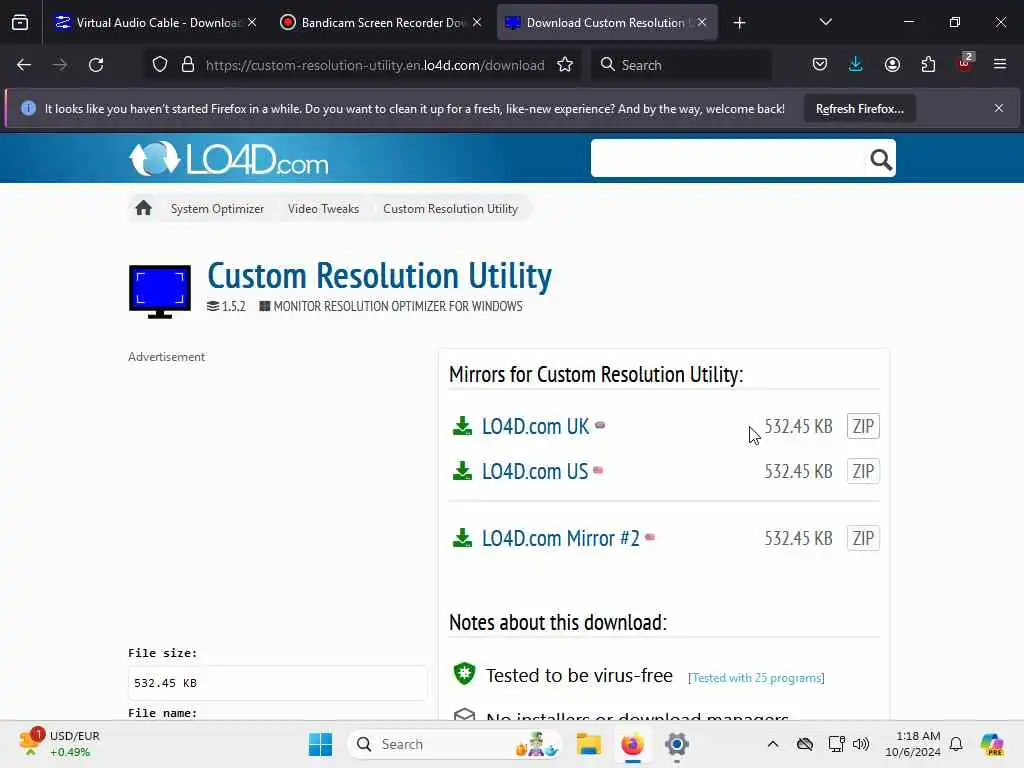The image size is (1024, 768).
Task: Go forward one page
Action: pyautogui.click(x=60, y=65)
